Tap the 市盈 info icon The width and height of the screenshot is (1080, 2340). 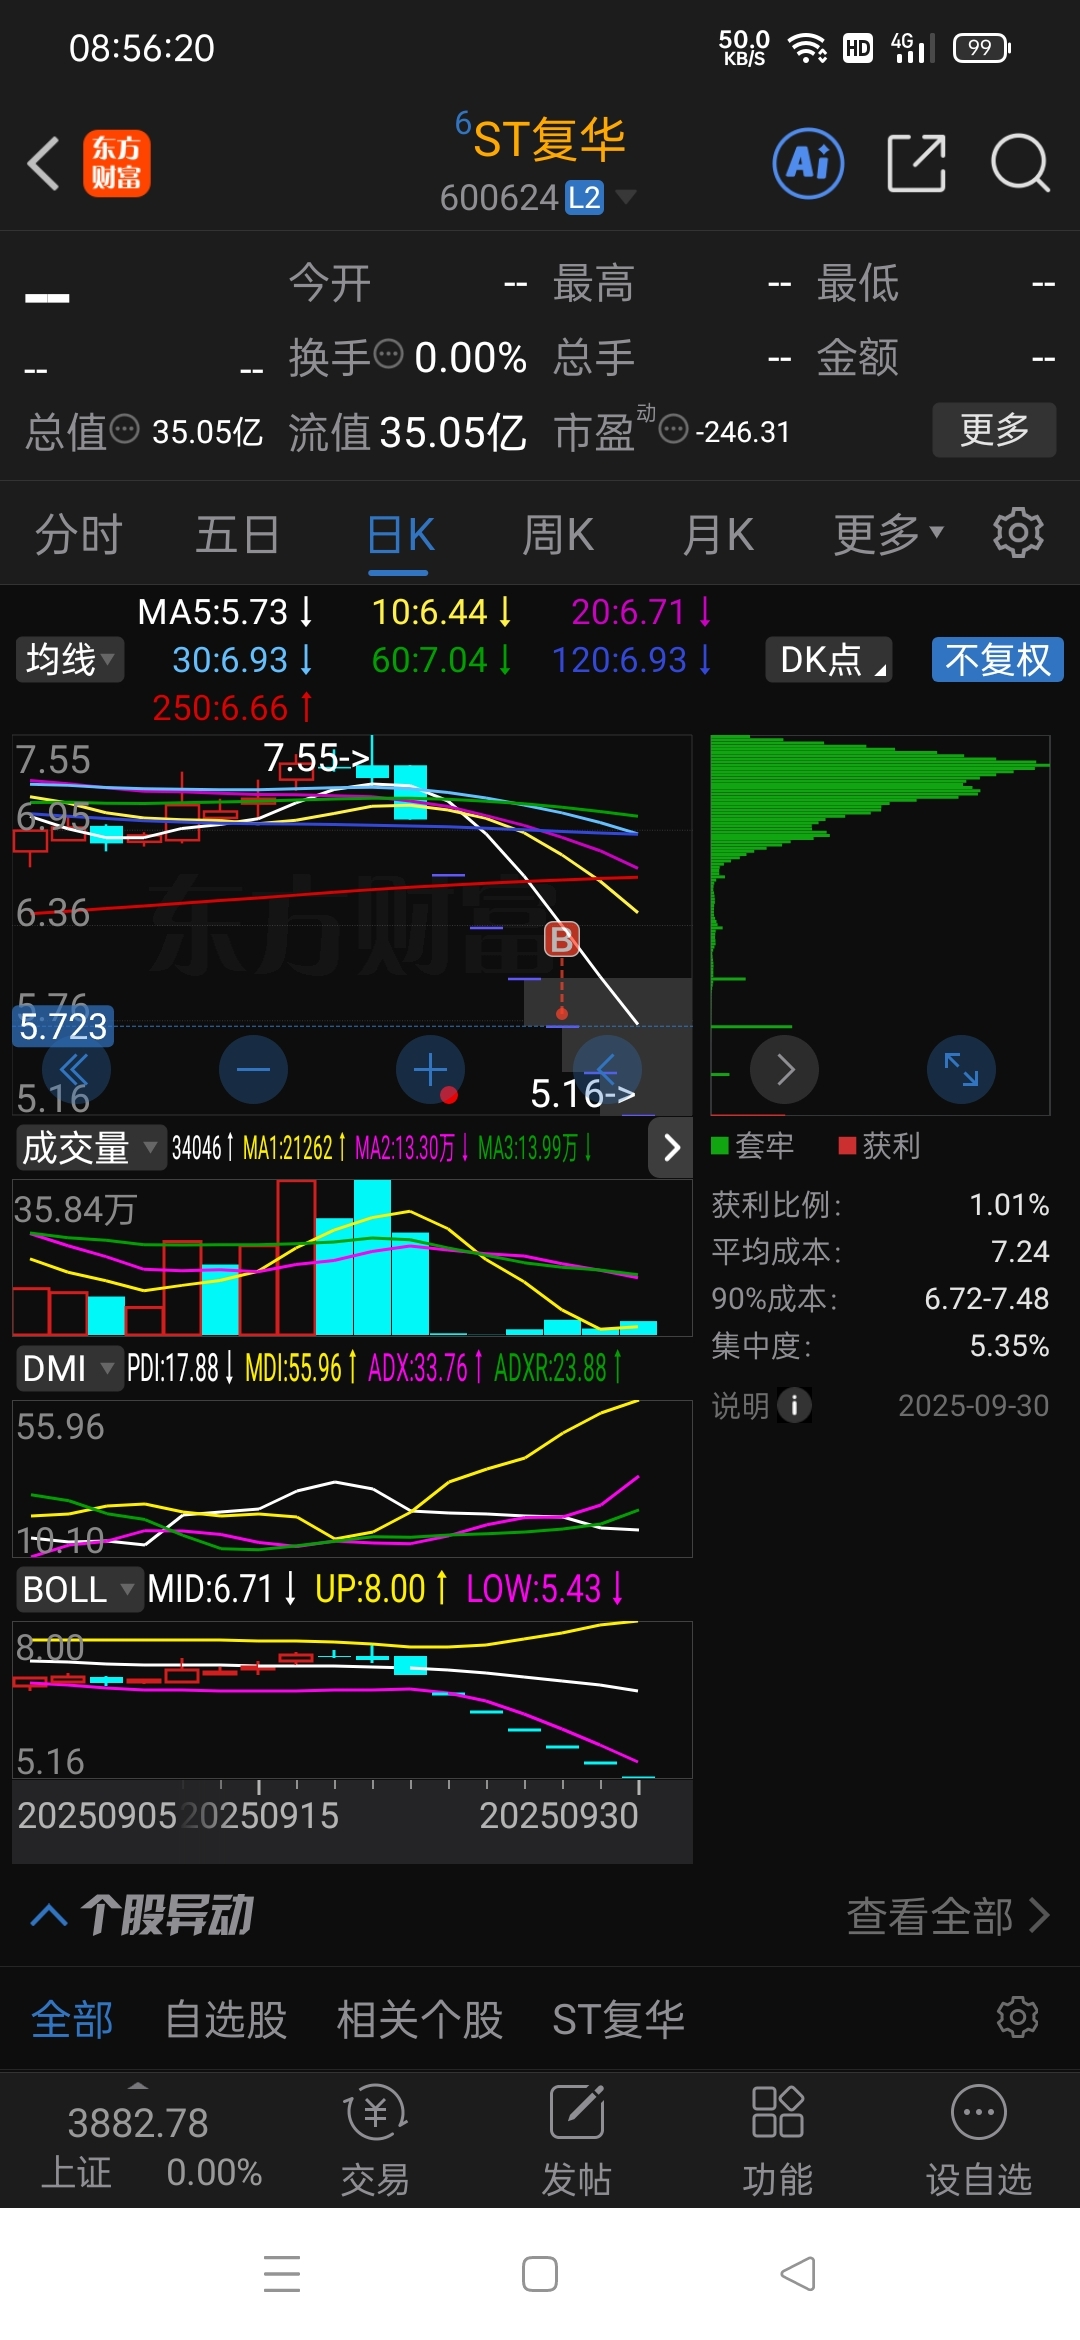(x=674, y=430)
